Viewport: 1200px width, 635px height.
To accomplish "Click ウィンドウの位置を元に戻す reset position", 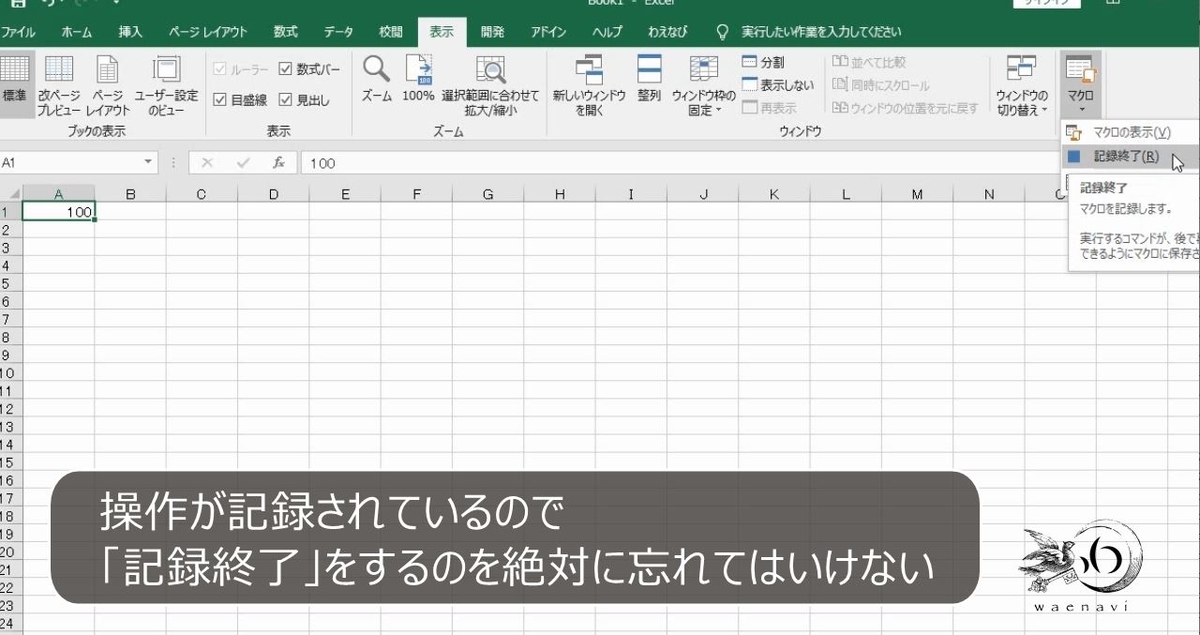I will coord(905,108).
